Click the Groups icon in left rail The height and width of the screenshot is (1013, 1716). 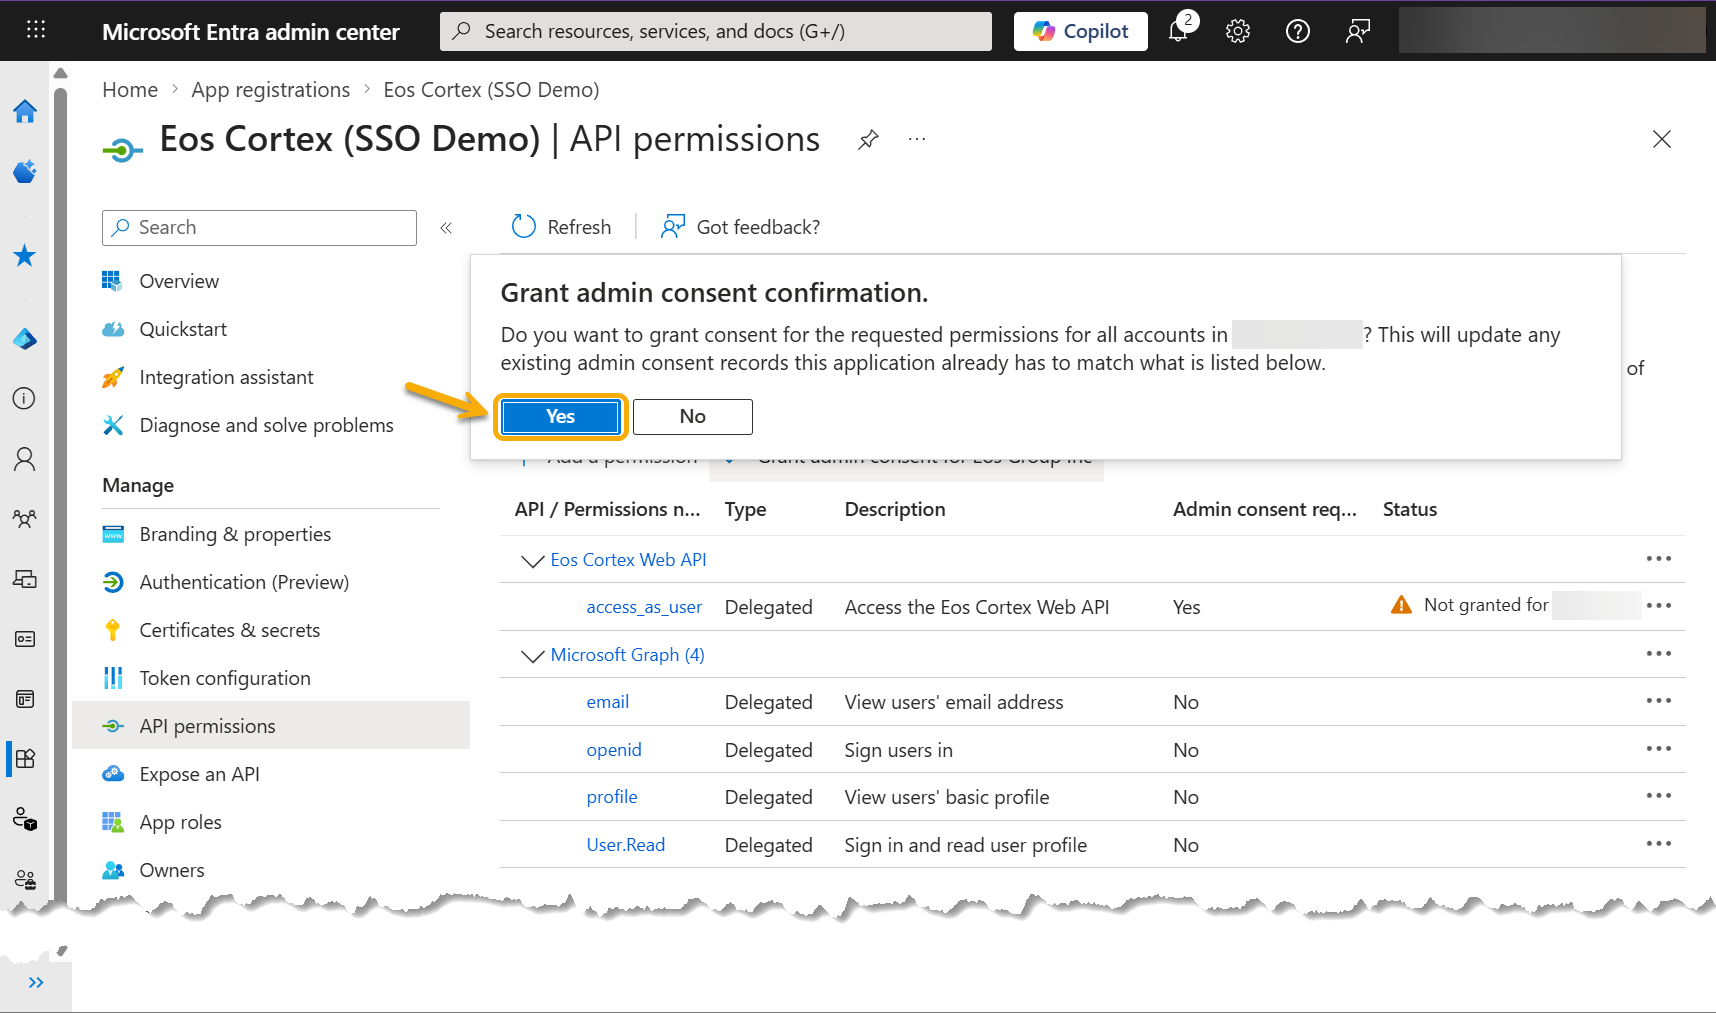pos(25,519)
